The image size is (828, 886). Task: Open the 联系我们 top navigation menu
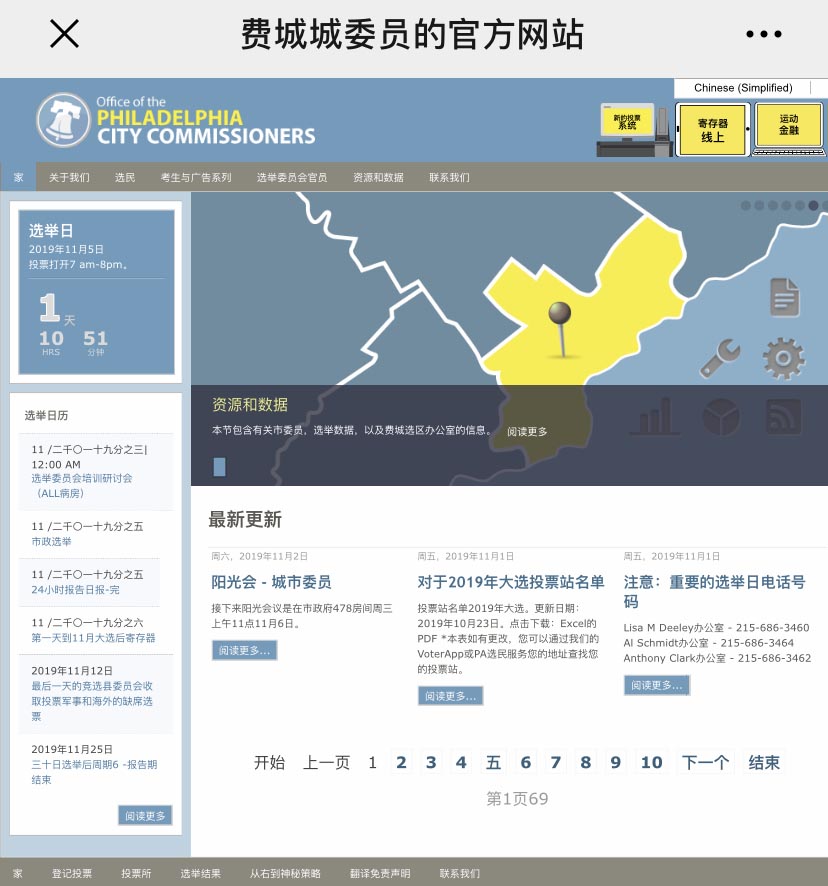point(449,177)
